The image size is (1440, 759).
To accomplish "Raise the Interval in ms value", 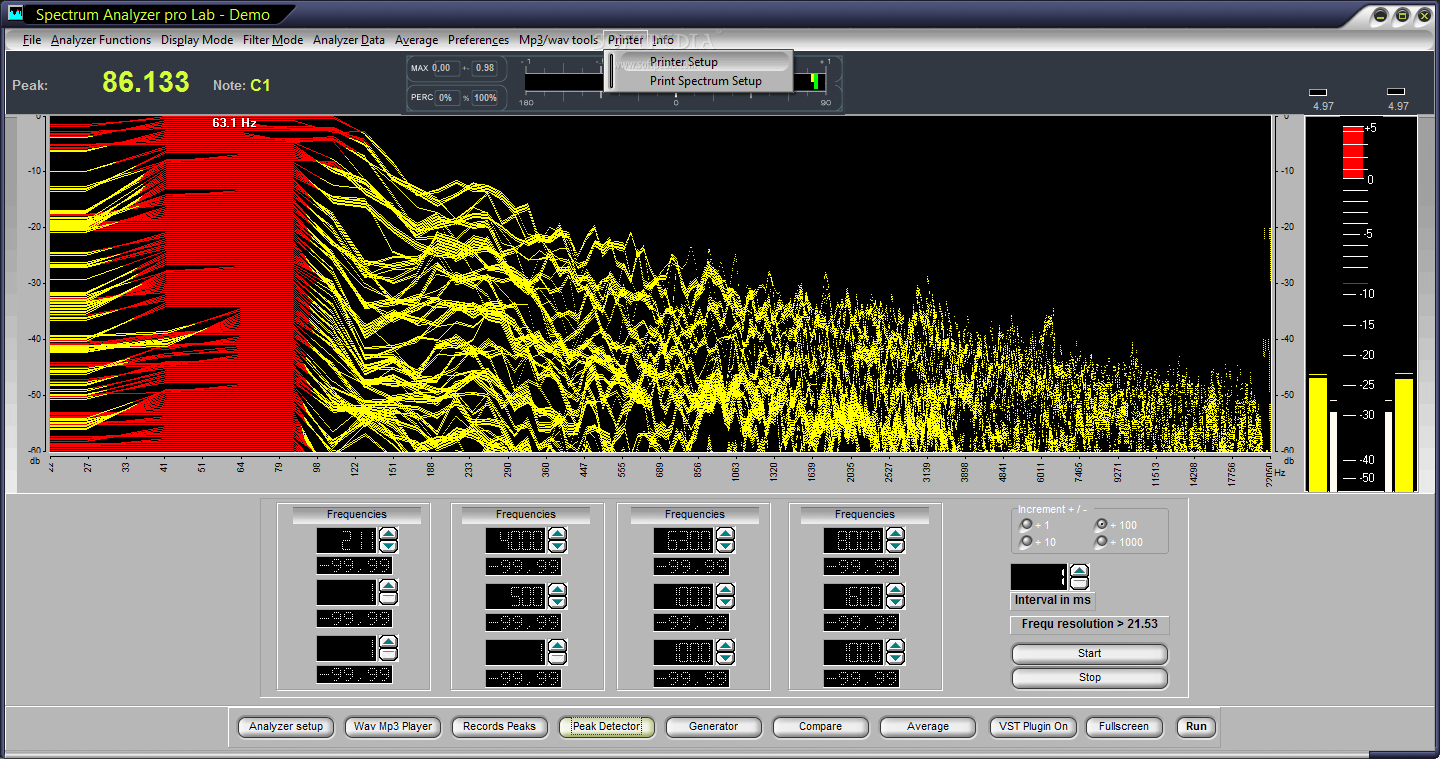I will point(1080,571).
